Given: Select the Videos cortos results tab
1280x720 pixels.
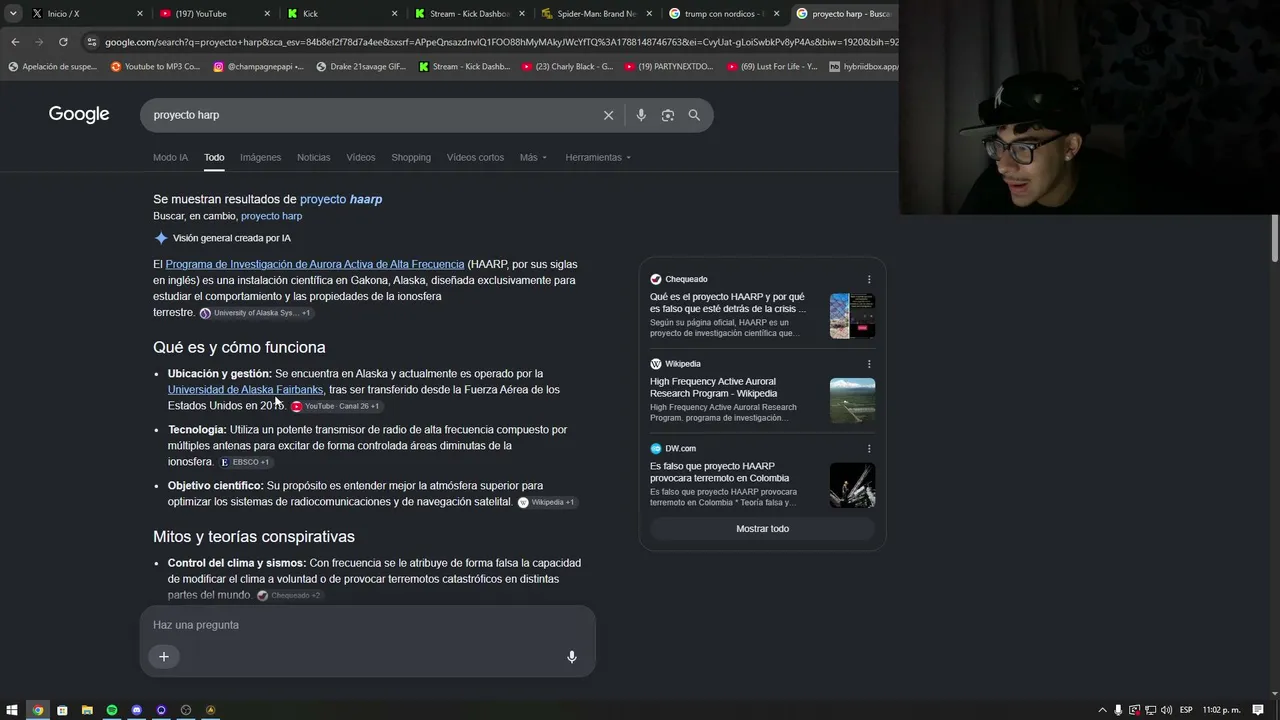Looking at the screenshot, I should click(475, 157).
